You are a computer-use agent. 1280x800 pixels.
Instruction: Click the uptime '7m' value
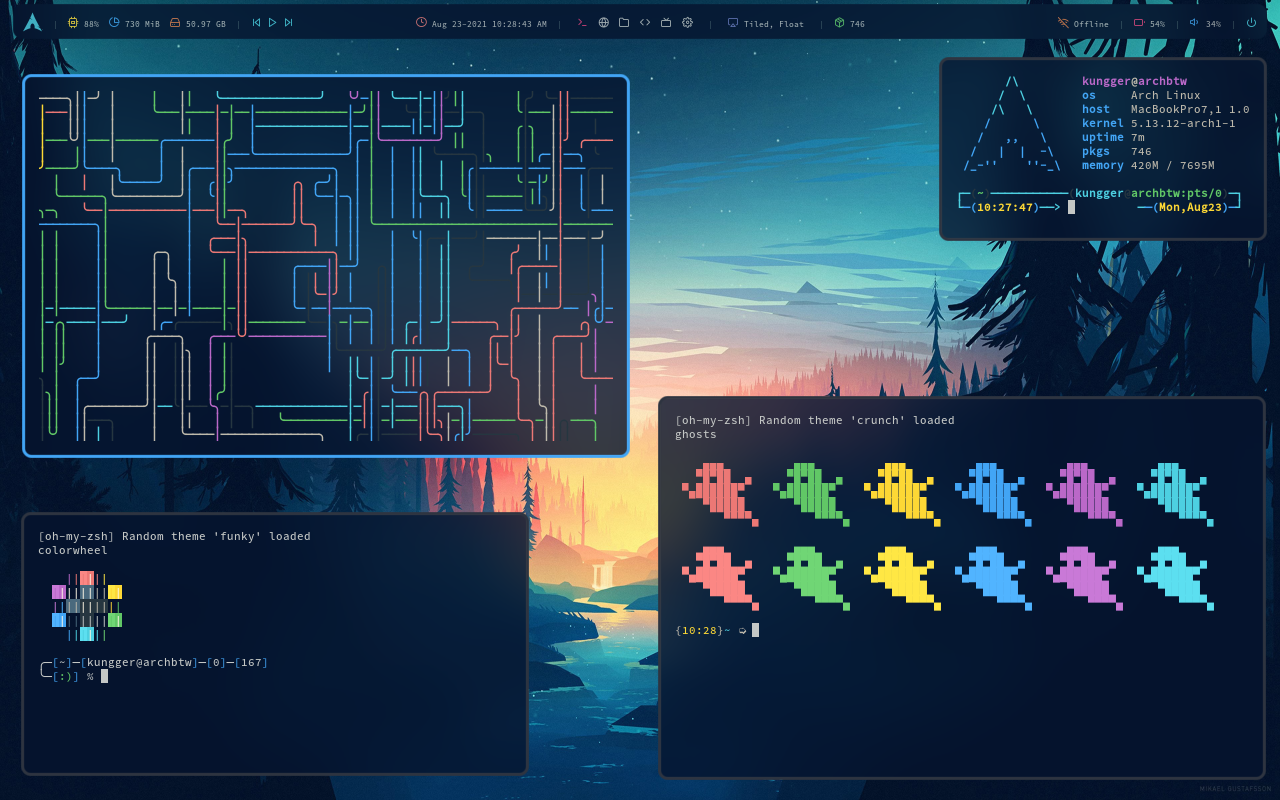[1138, 137]
